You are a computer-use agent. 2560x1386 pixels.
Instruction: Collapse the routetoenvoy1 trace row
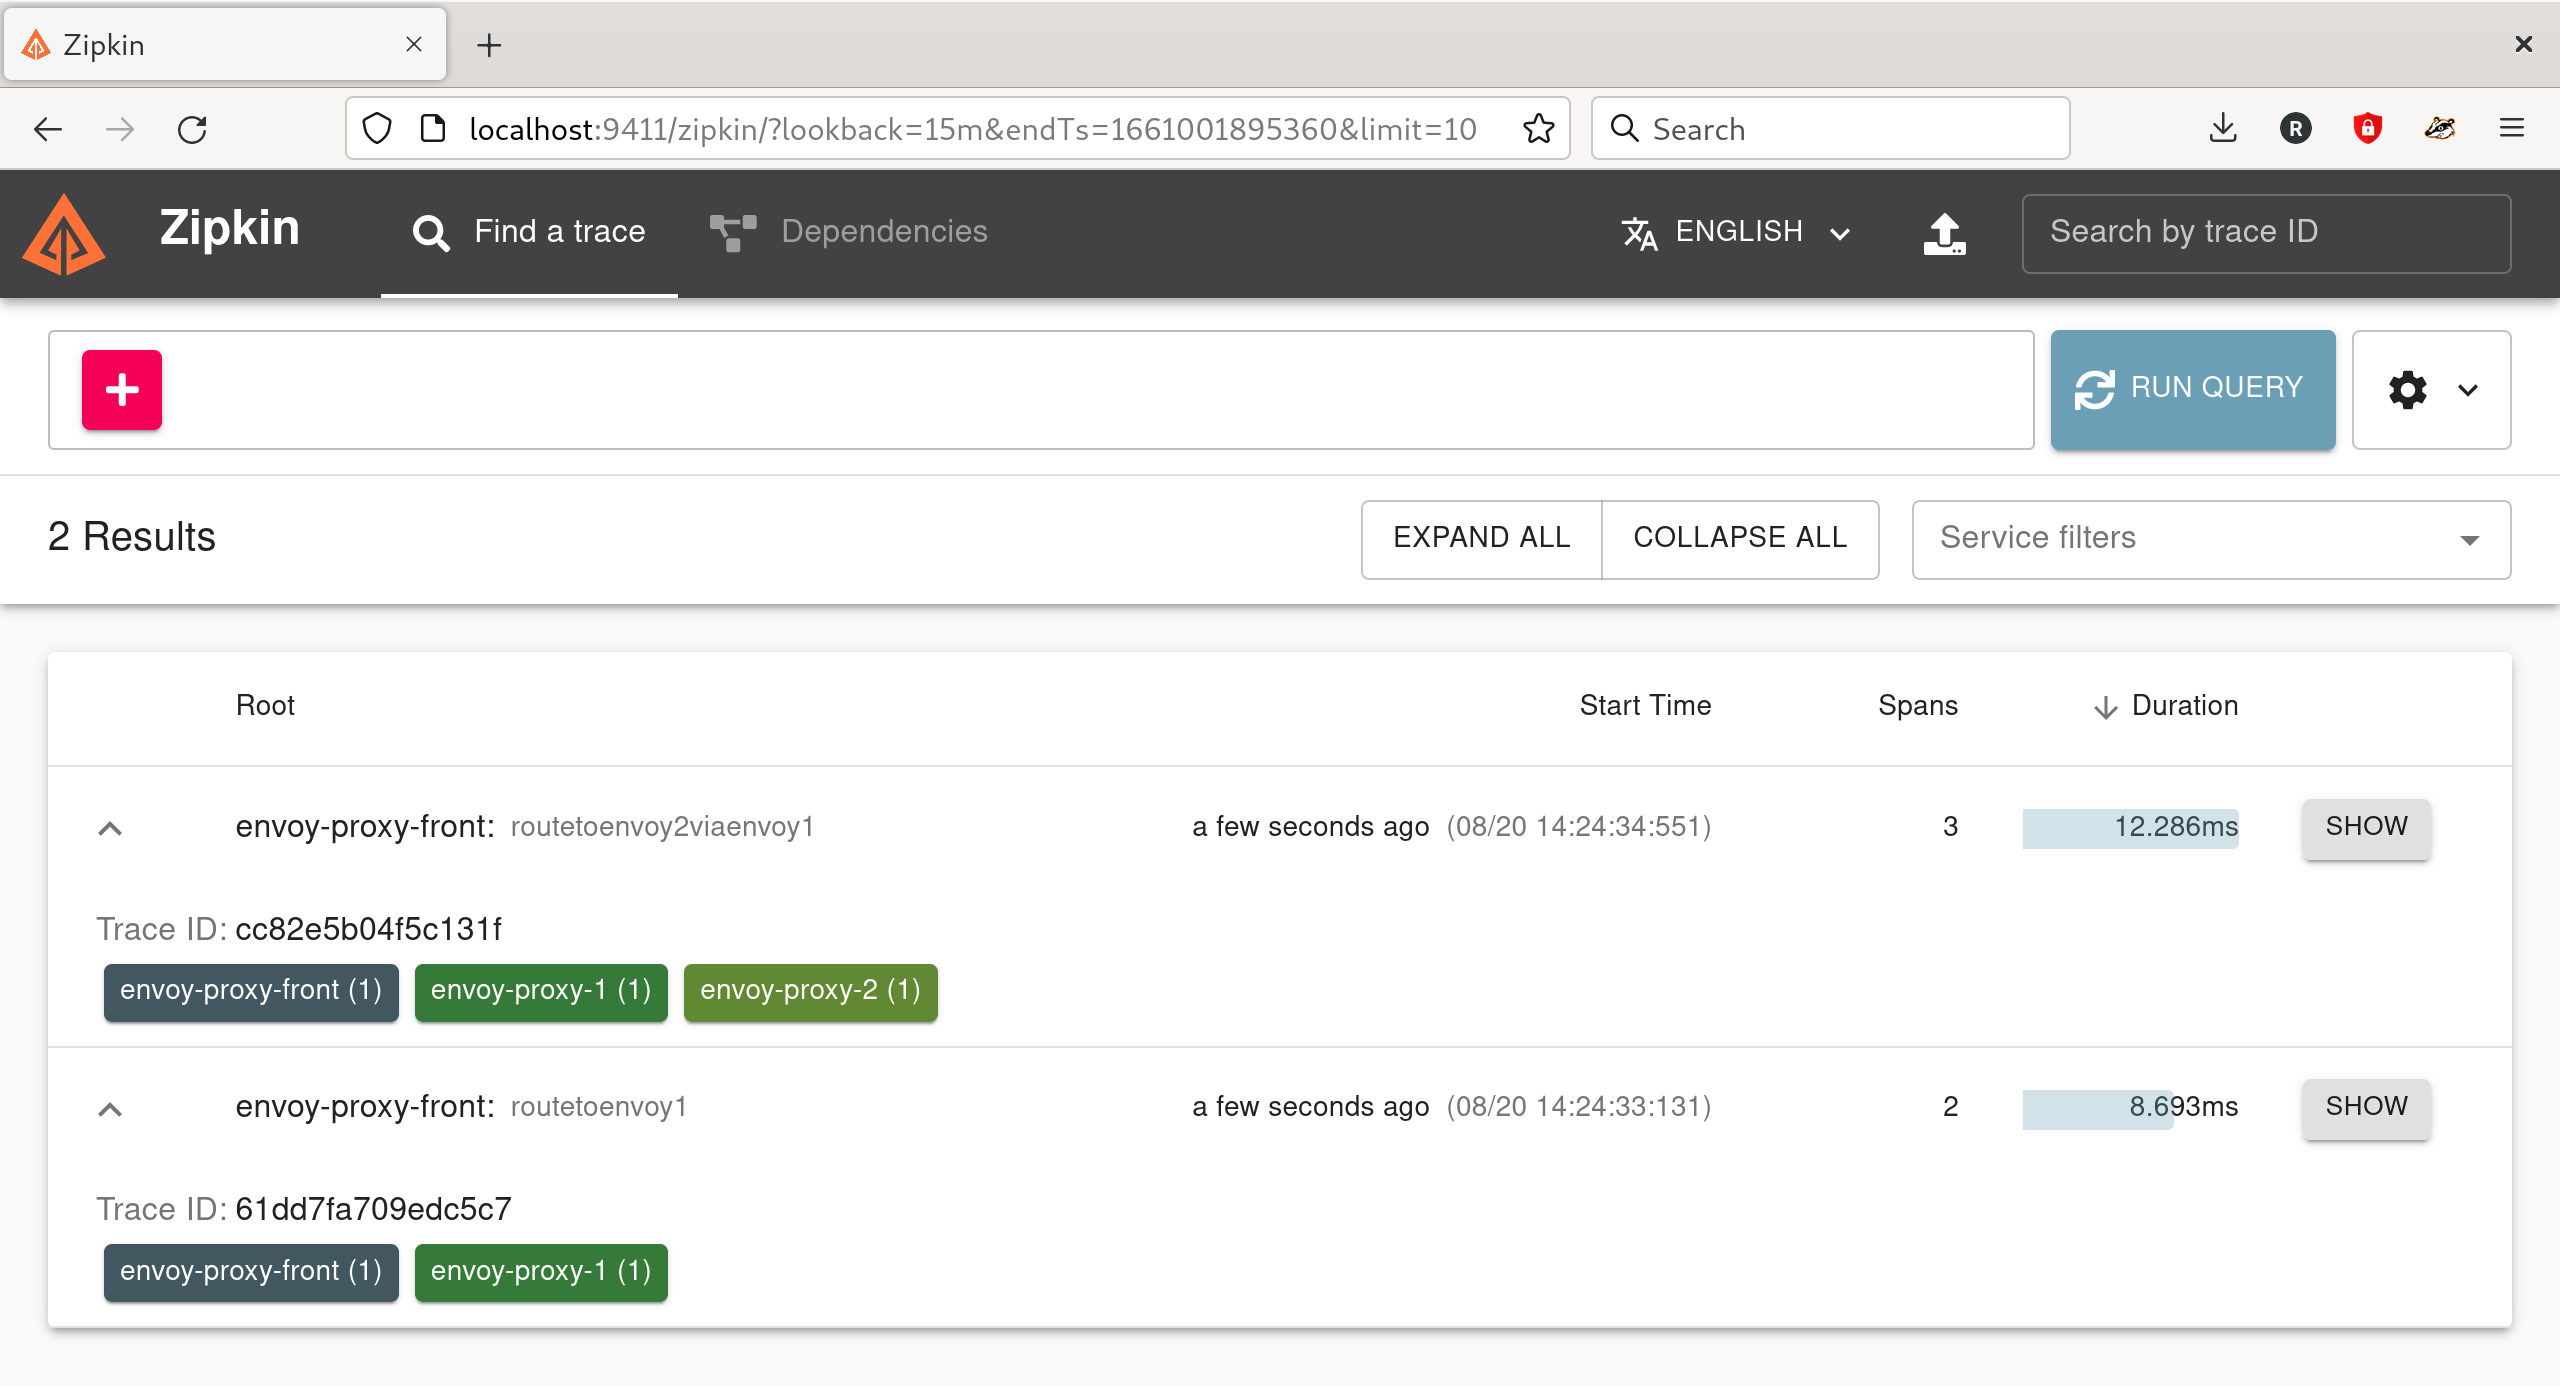[110, 1108]
